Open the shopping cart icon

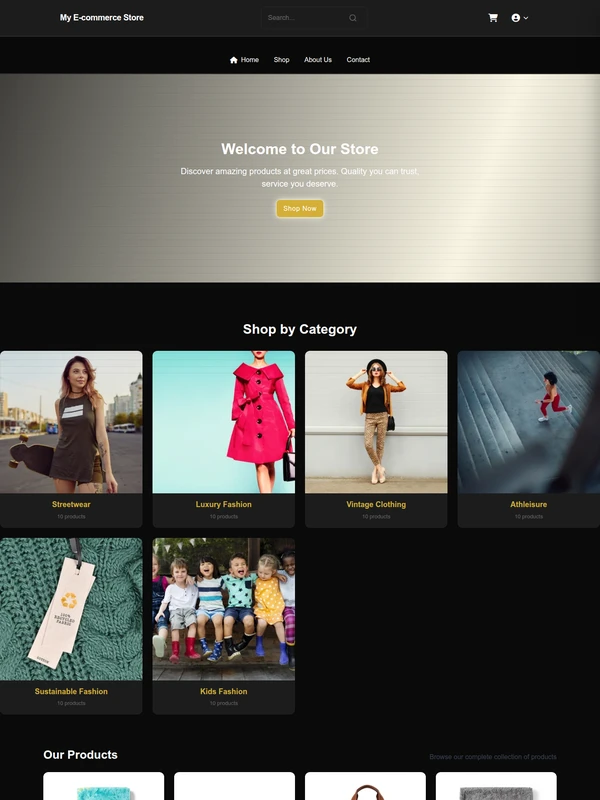(493, 18)
